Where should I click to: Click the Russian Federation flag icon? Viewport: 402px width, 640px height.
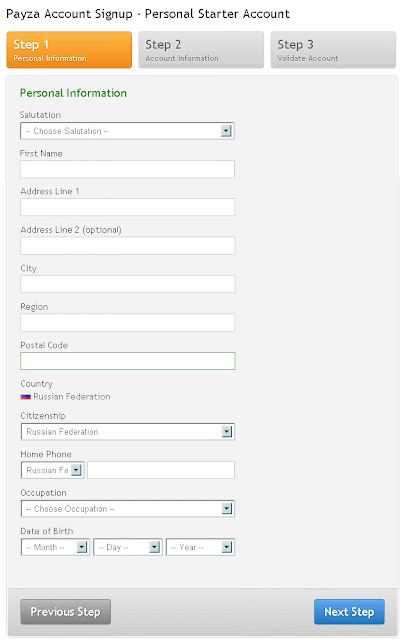tap(26, 396)
